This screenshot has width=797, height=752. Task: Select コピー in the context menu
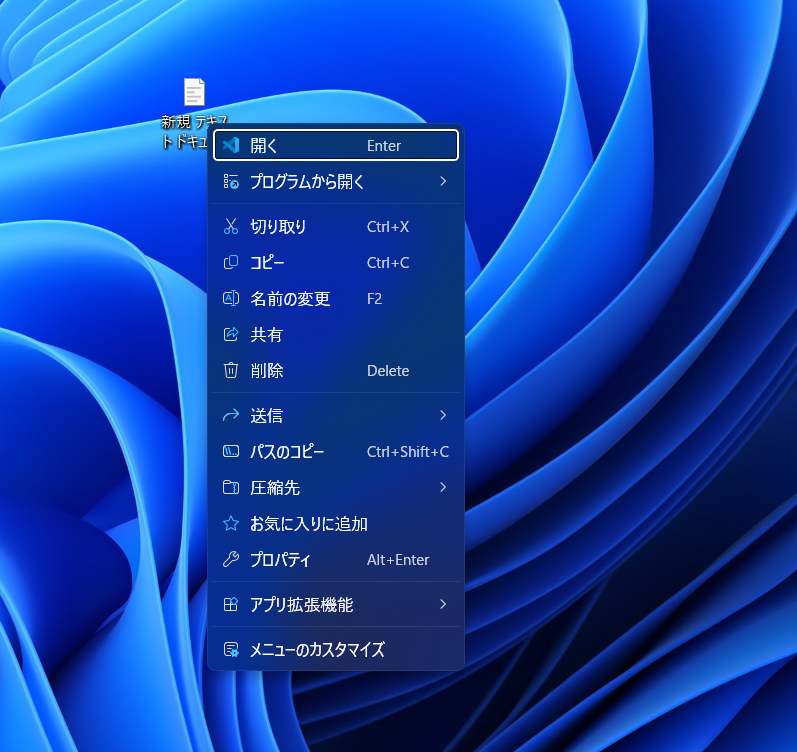(x=336, y=262)
